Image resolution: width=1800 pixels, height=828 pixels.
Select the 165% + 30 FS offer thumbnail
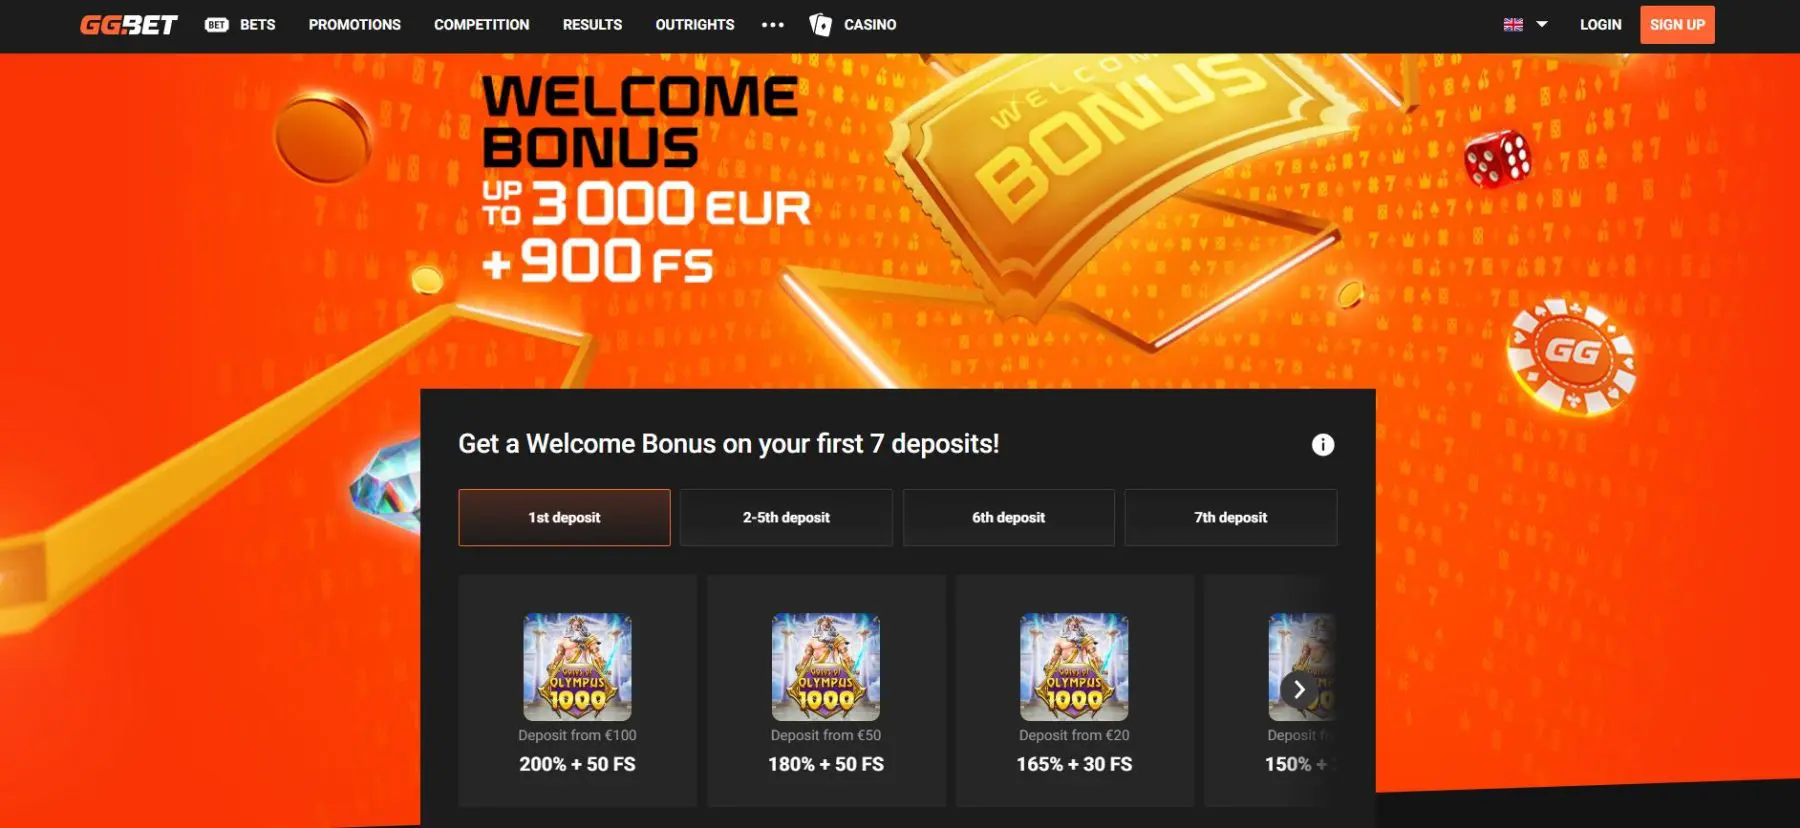tap(1074, 667)
